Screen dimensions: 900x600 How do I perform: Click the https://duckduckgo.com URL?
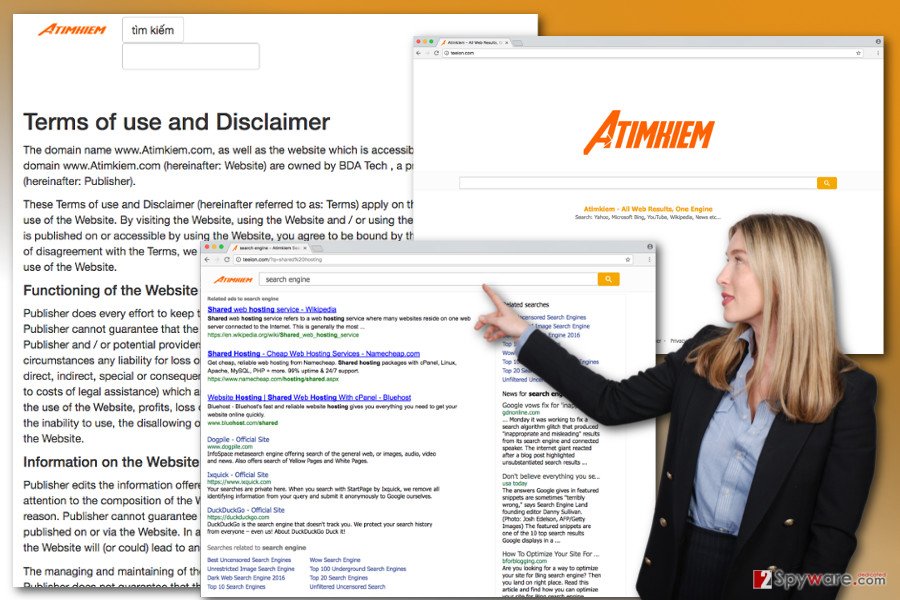pyautogui.click(x=238, y=517)
